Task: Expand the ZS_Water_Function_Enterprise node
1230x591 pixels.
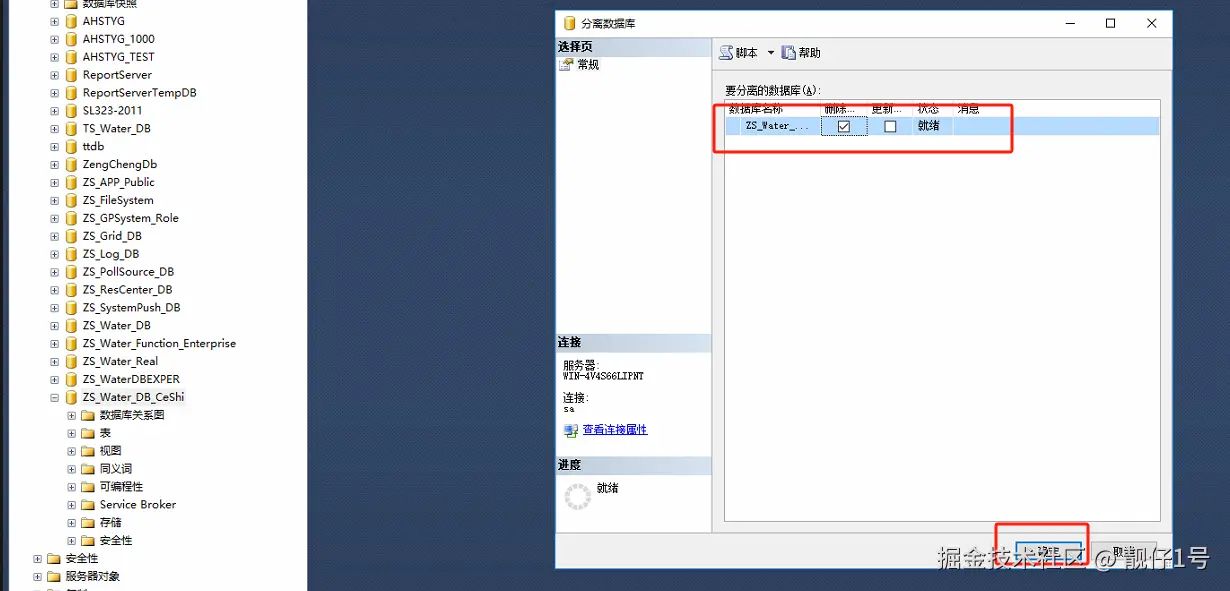Action: click(x=54, y=344)
